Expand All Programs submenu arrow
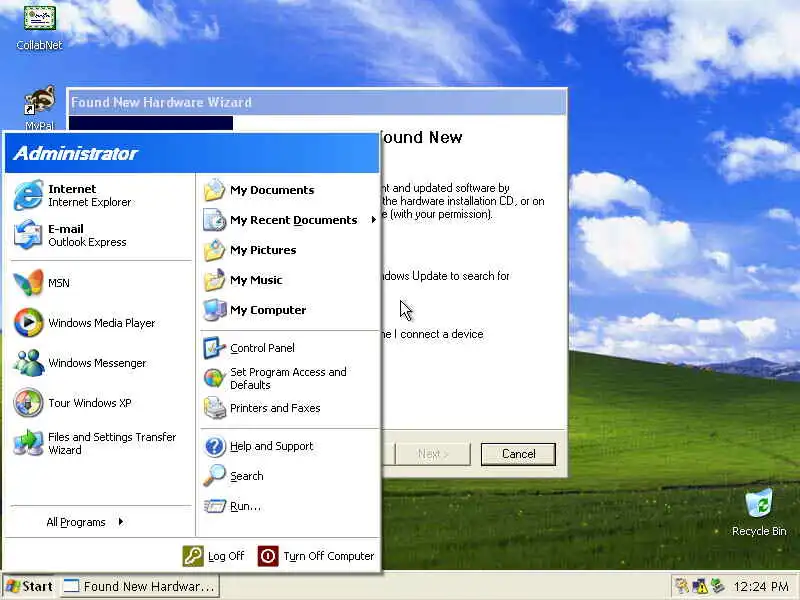Screen dimensions: 800x600 tap(120, 521)
